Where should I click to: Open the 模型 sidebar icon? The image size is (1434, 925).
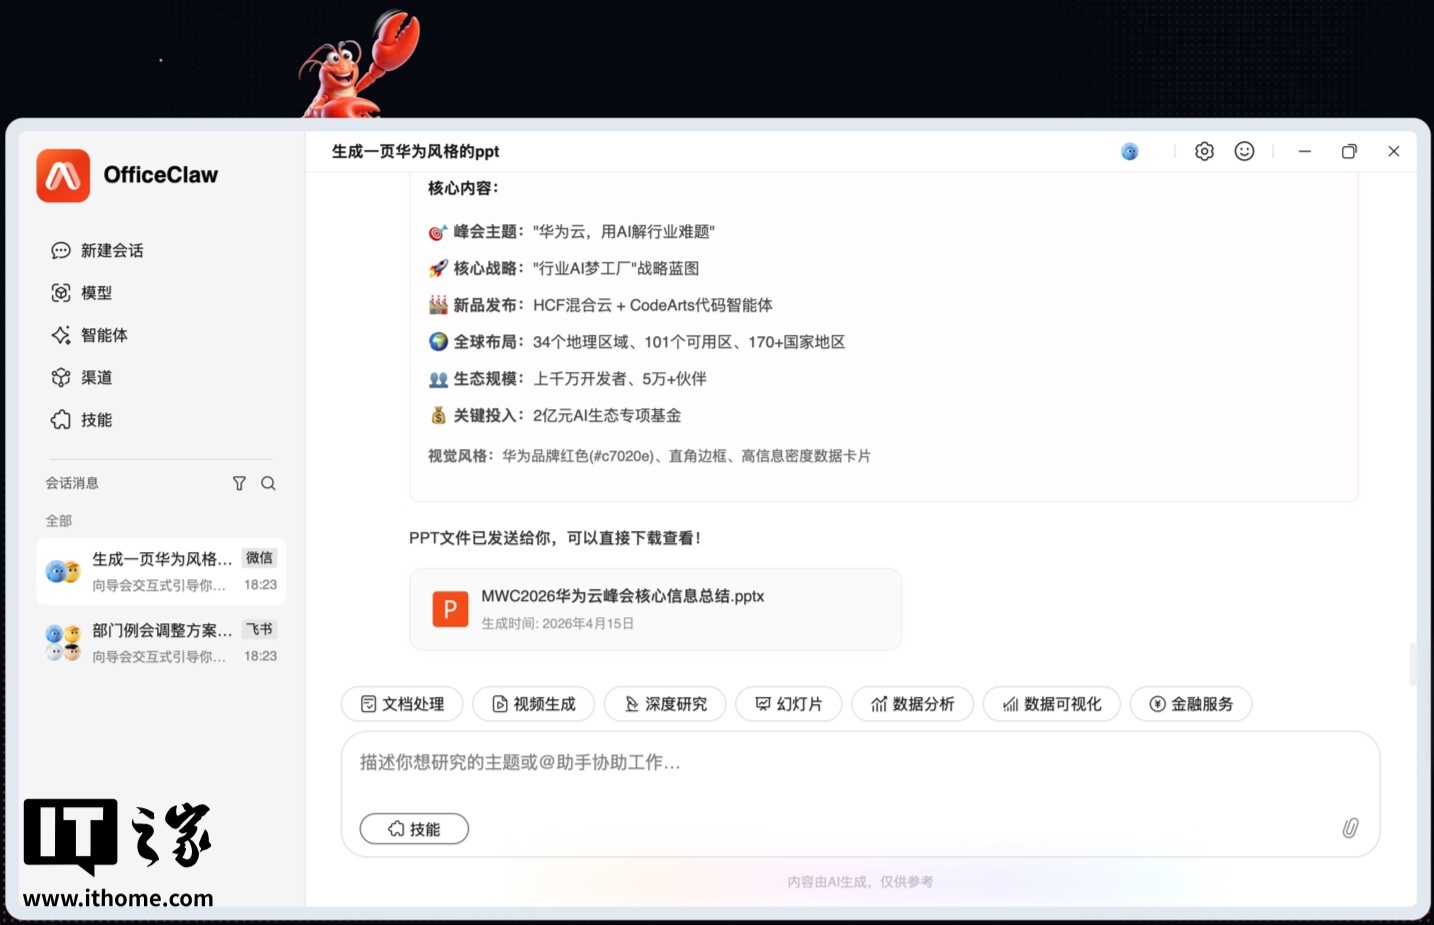[61, 292]
